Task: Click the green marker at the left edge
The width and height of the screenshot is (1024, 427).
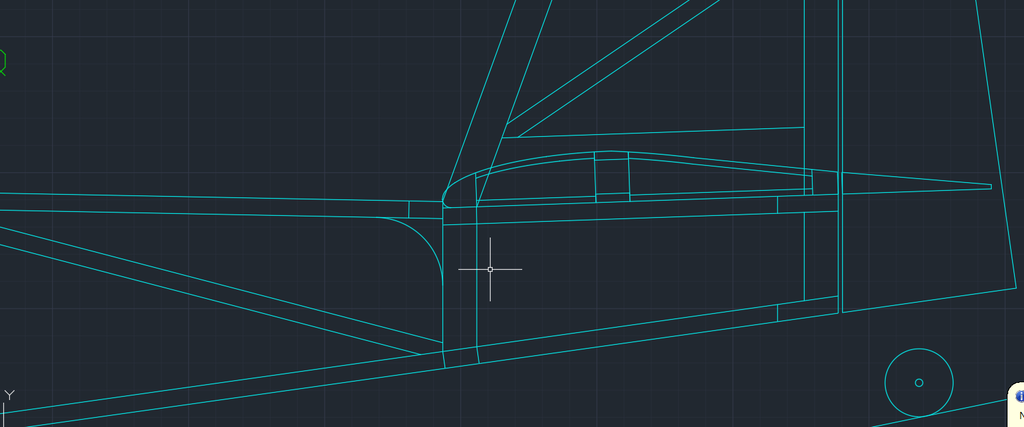Action: click(3, 62)
